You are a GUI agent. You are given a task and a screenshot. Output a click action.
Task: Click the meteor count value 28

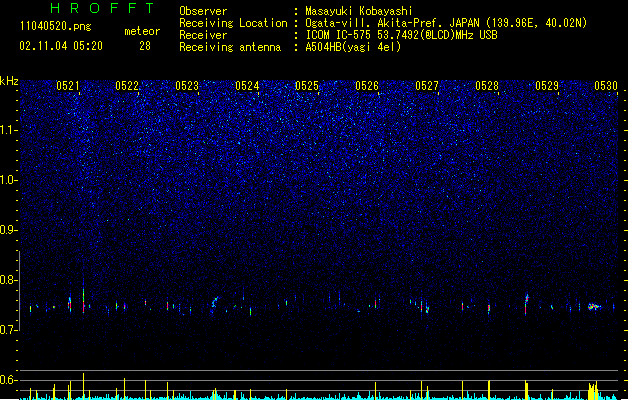(145, 46)
